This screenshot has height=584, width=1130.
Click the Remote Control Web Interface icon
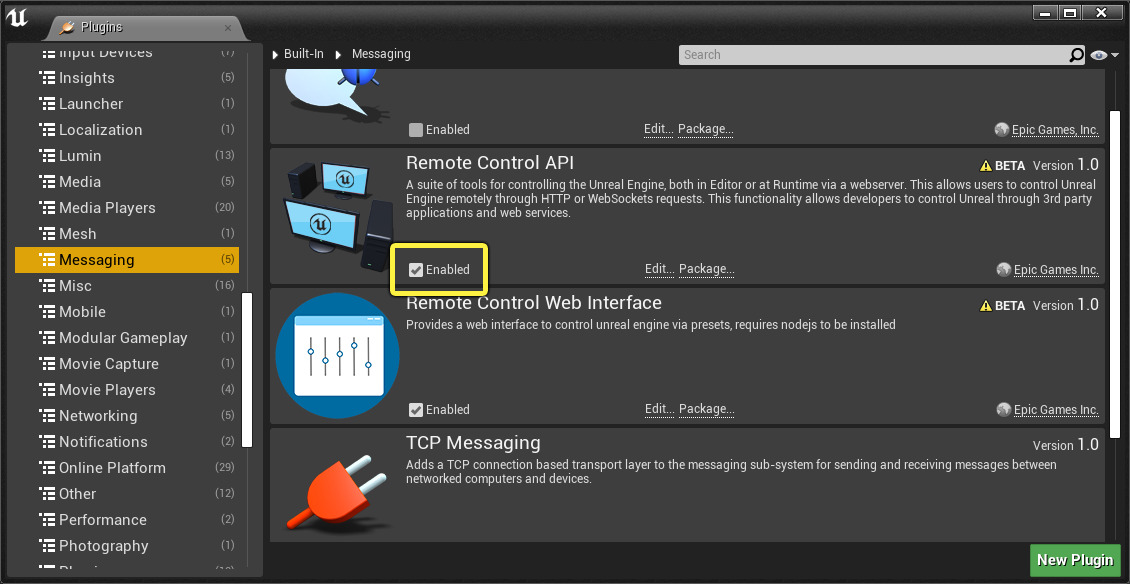[337, 355]
